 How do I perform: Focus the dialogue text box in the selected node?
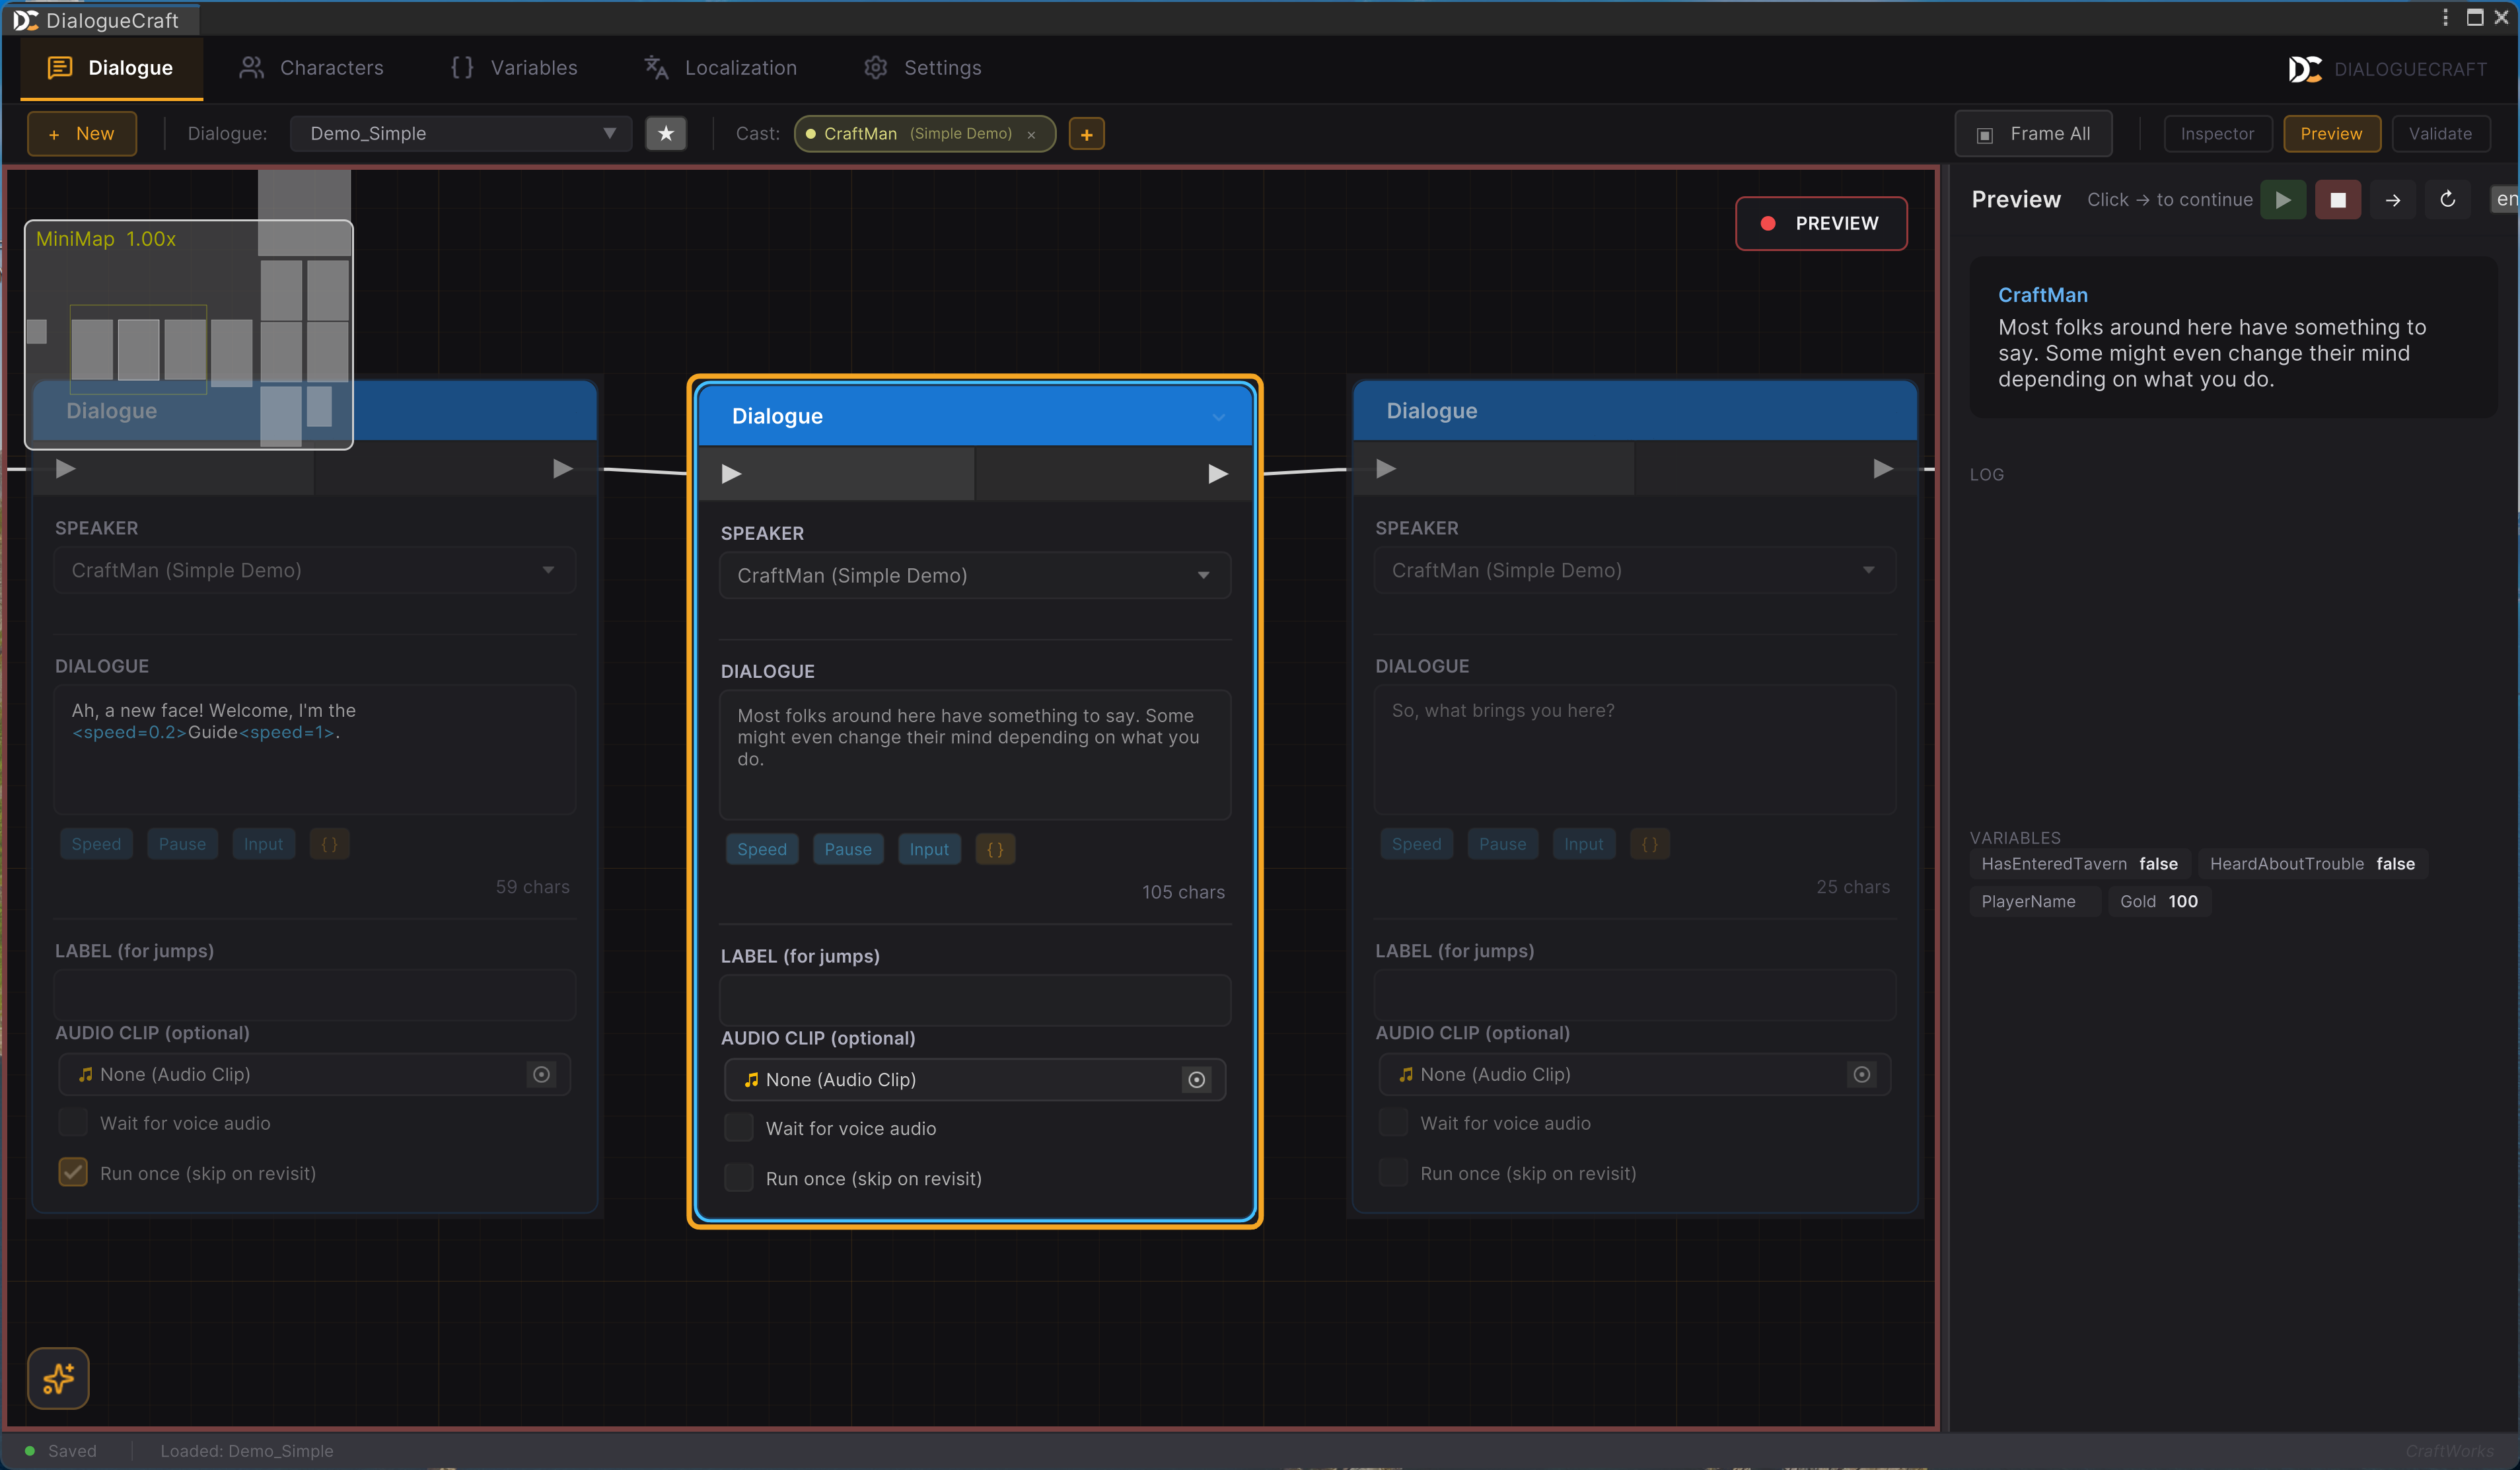coord(975,755)
